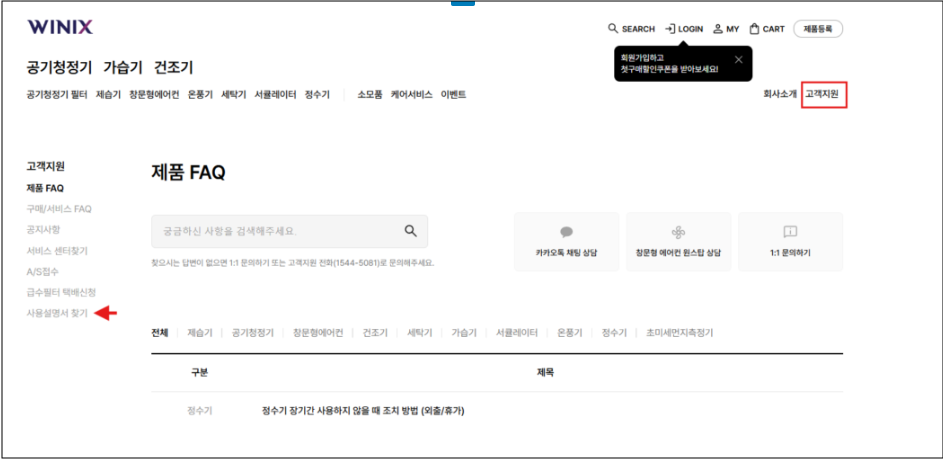This screenshot has height=459, width=943.
Task: Click the fan icon for 원스탑 상담
Action: (678, 232)
